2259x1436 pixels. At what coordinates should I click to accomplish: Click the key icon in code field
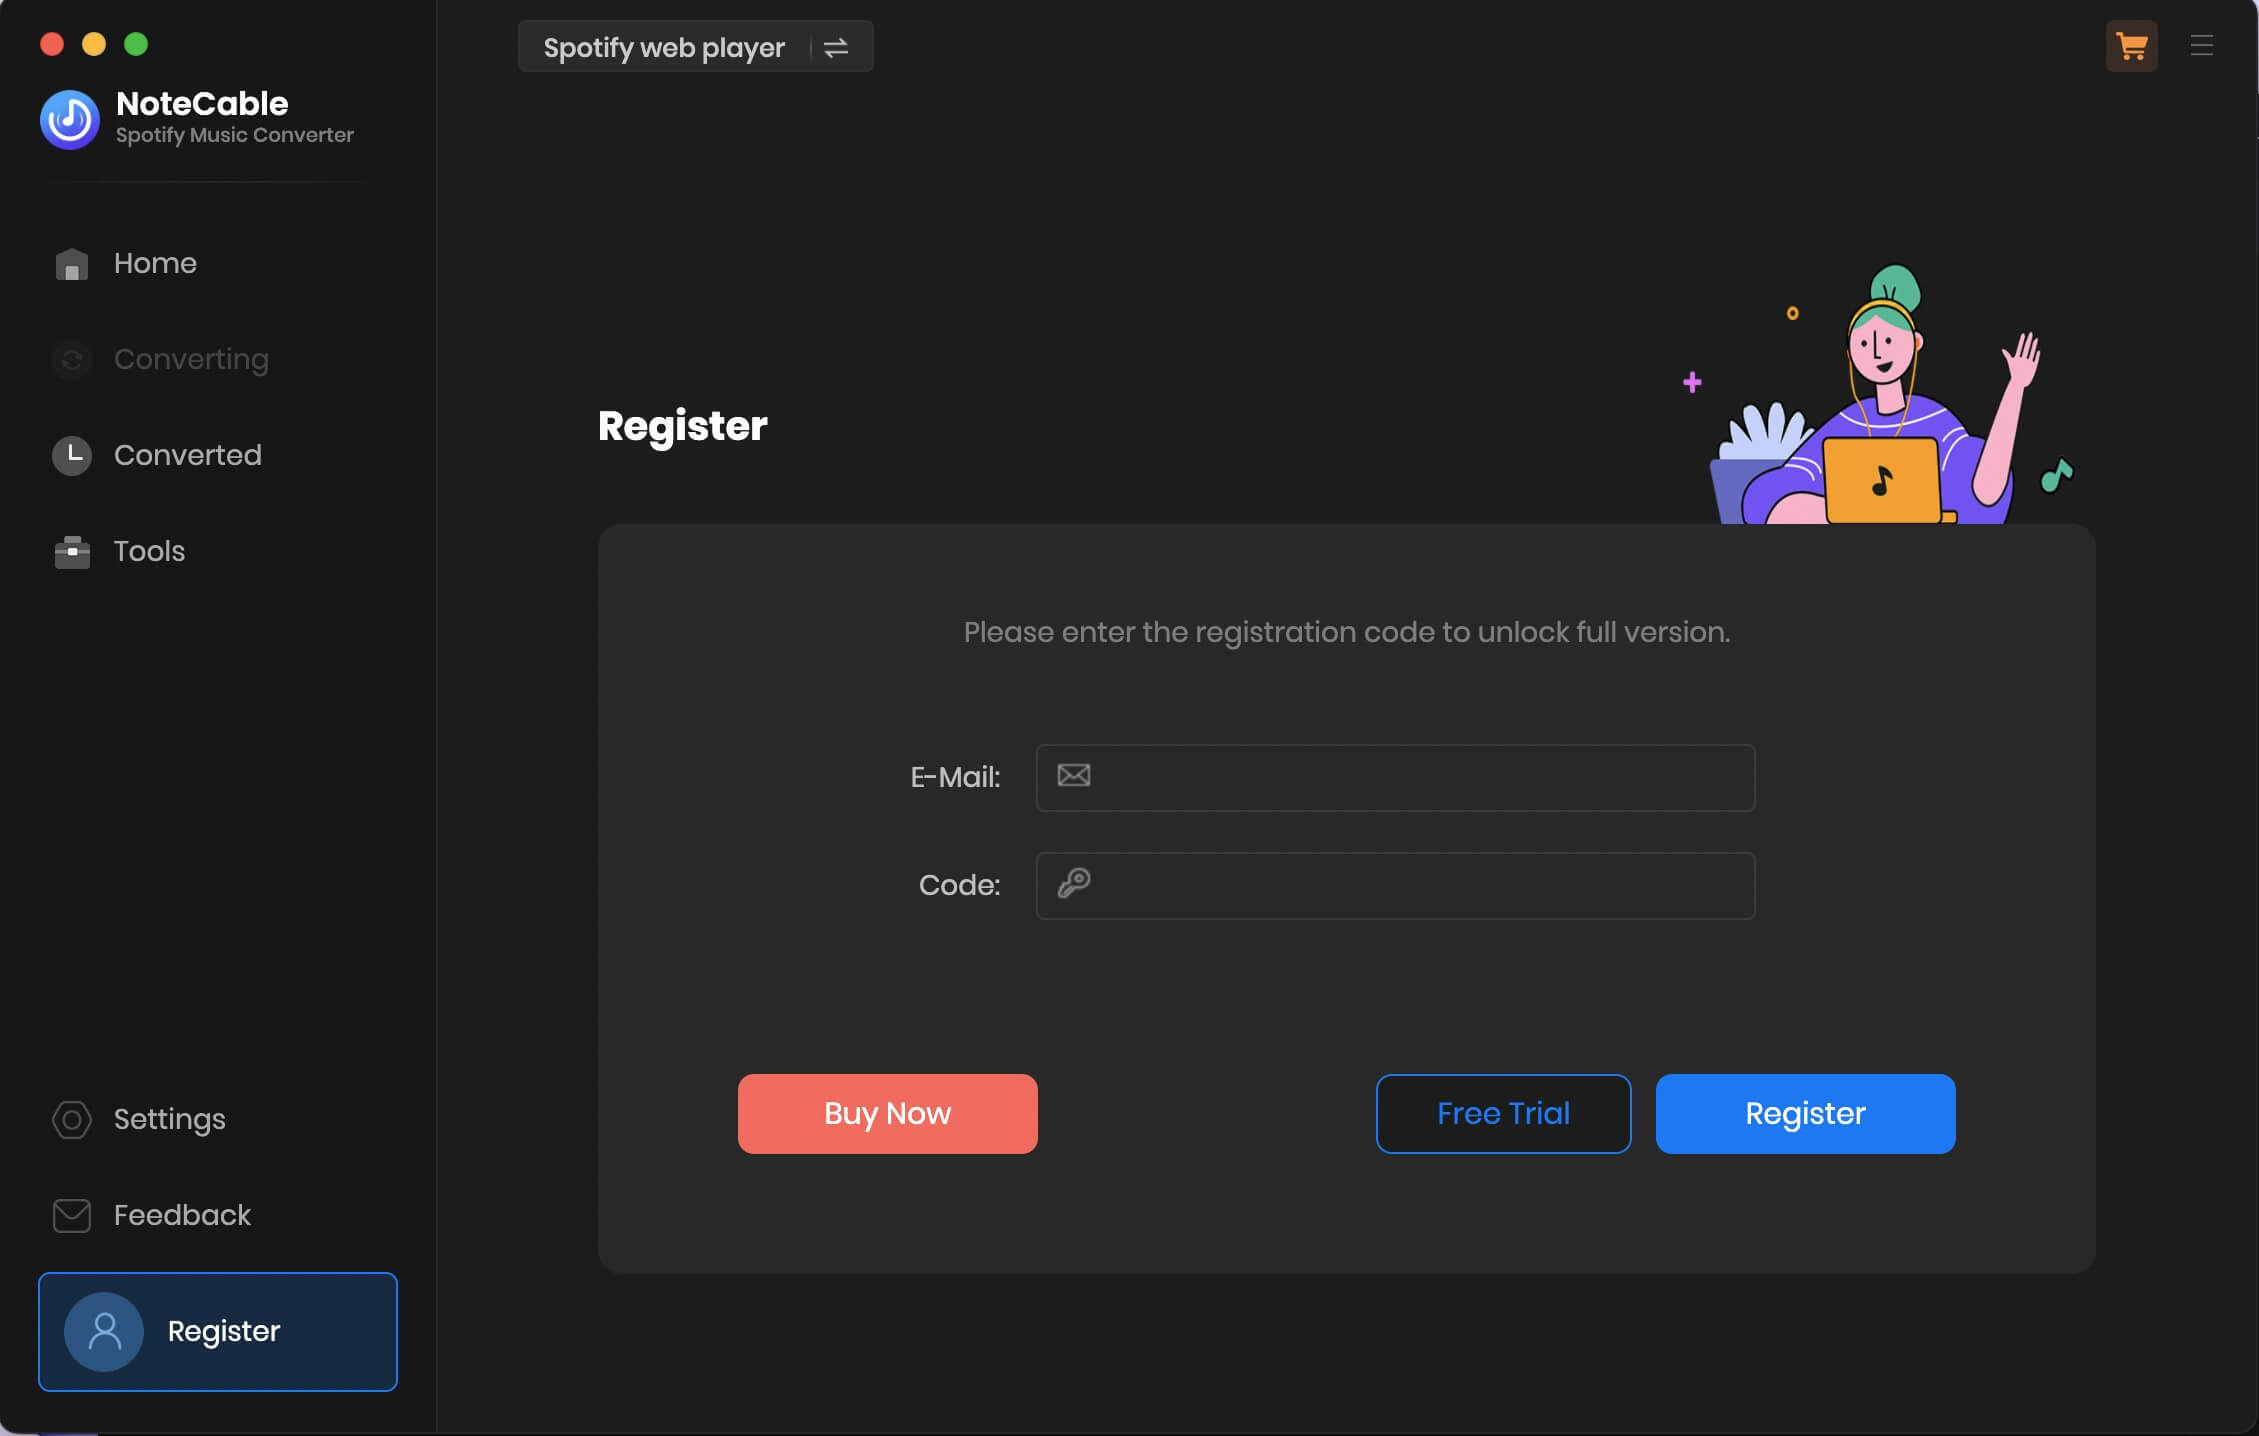pos(1072,883)
